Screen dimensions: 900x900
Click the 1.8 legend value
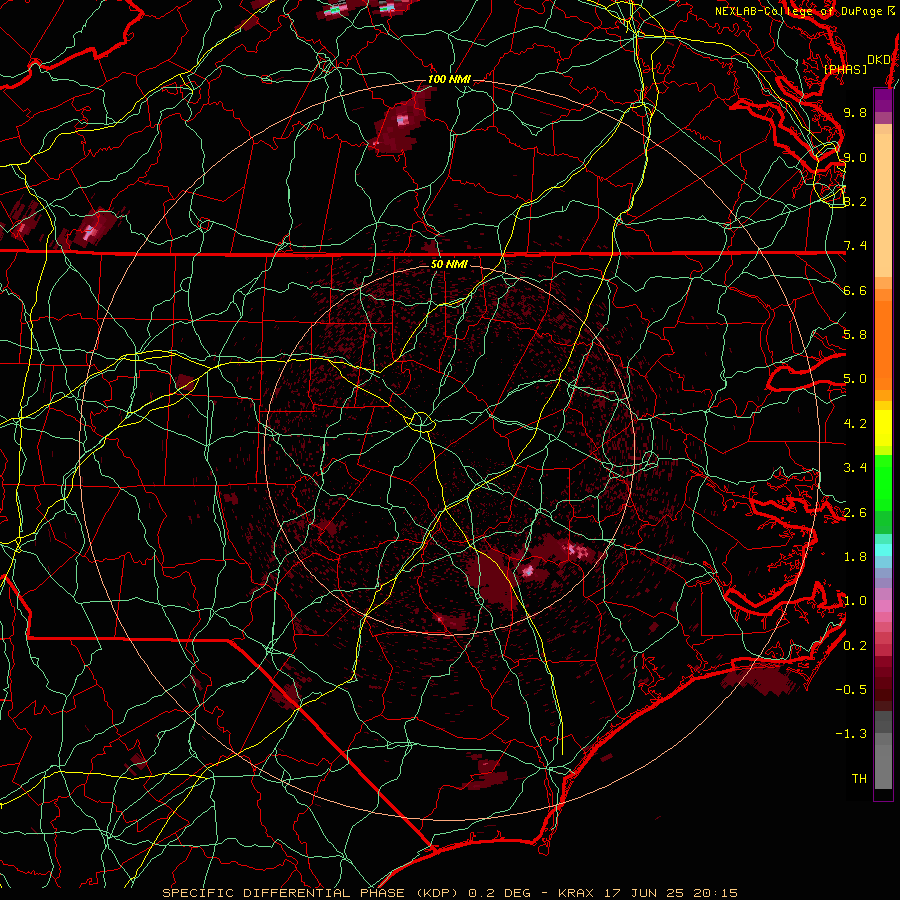(x=855, y=557)
